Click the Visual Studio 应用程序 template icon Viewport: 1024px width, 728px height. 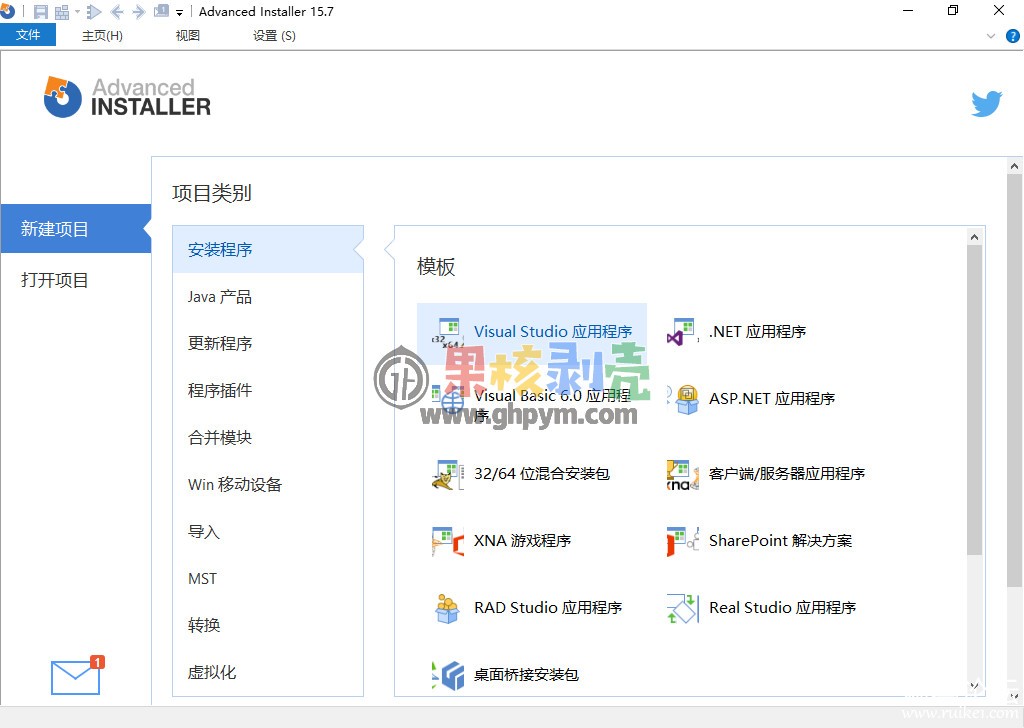pyautogui.click(x=448, y=332)
